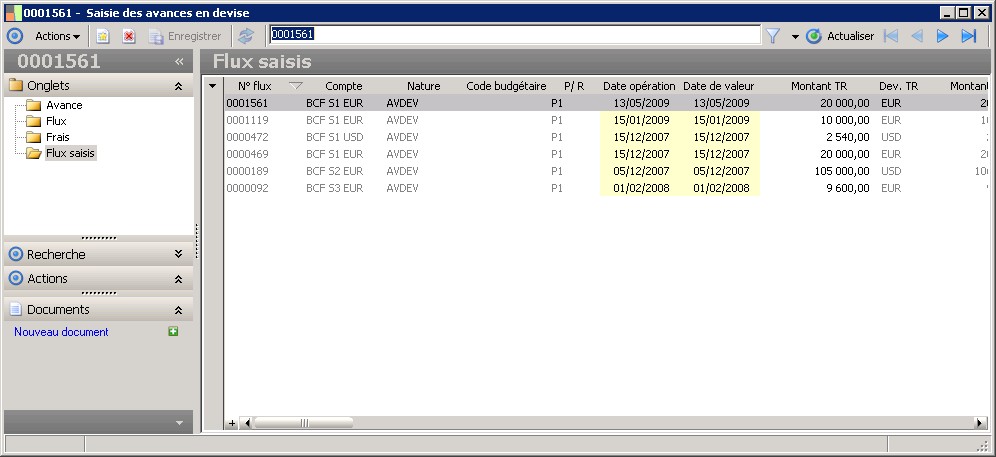
Task: Collapse the Onglets panel section
Action: point(178,86)
